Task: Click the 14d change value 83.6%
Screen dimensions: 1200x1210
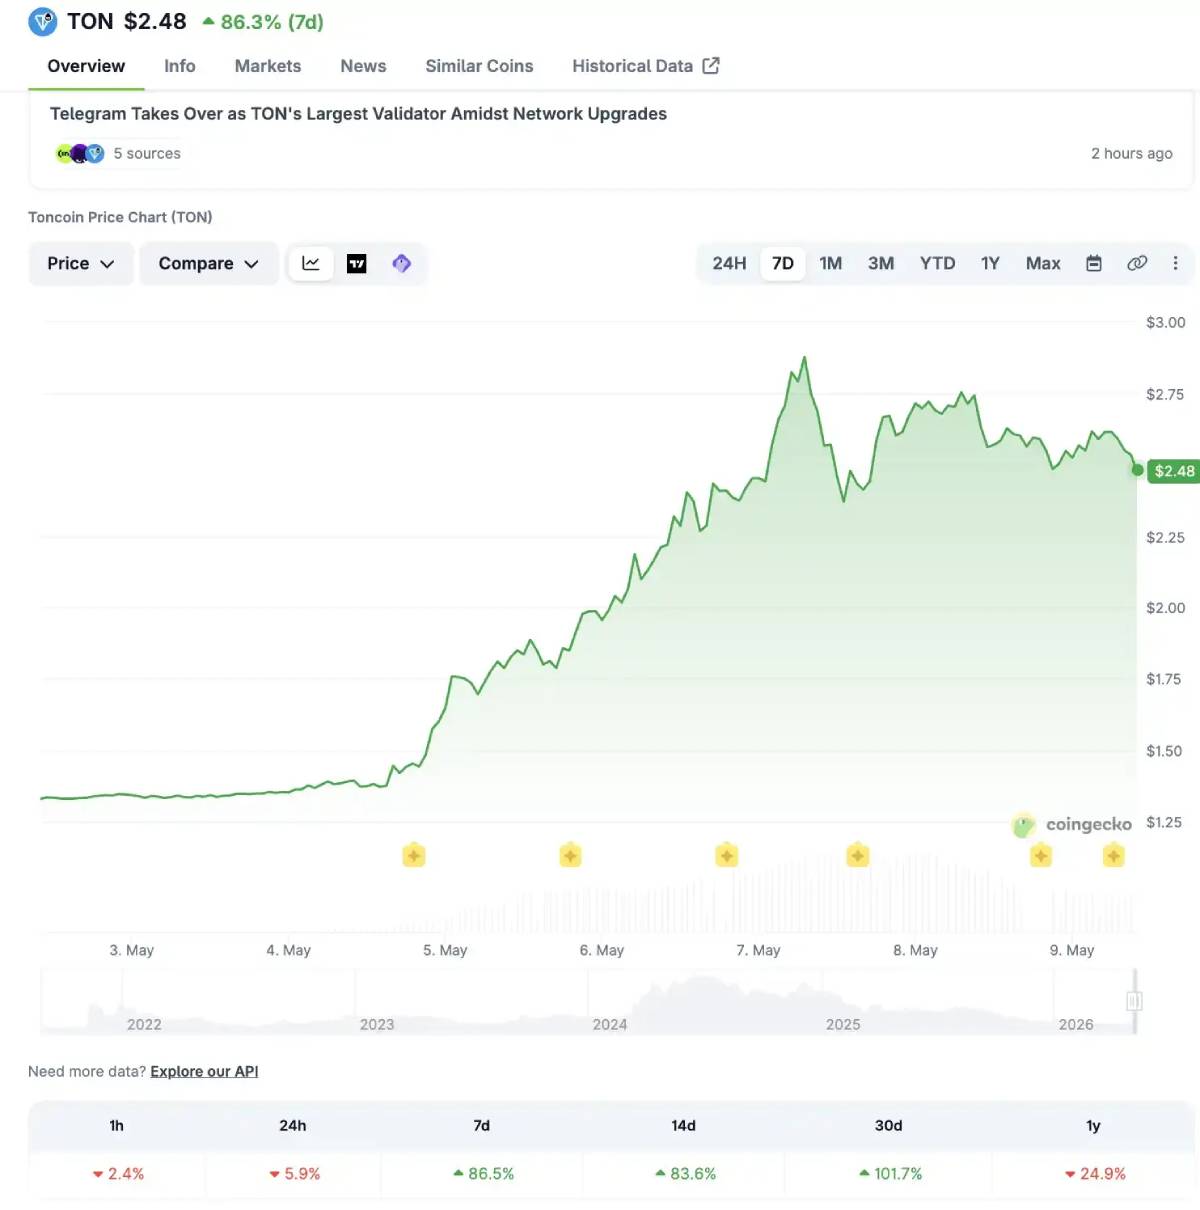Action: (x=685, y=1173)
